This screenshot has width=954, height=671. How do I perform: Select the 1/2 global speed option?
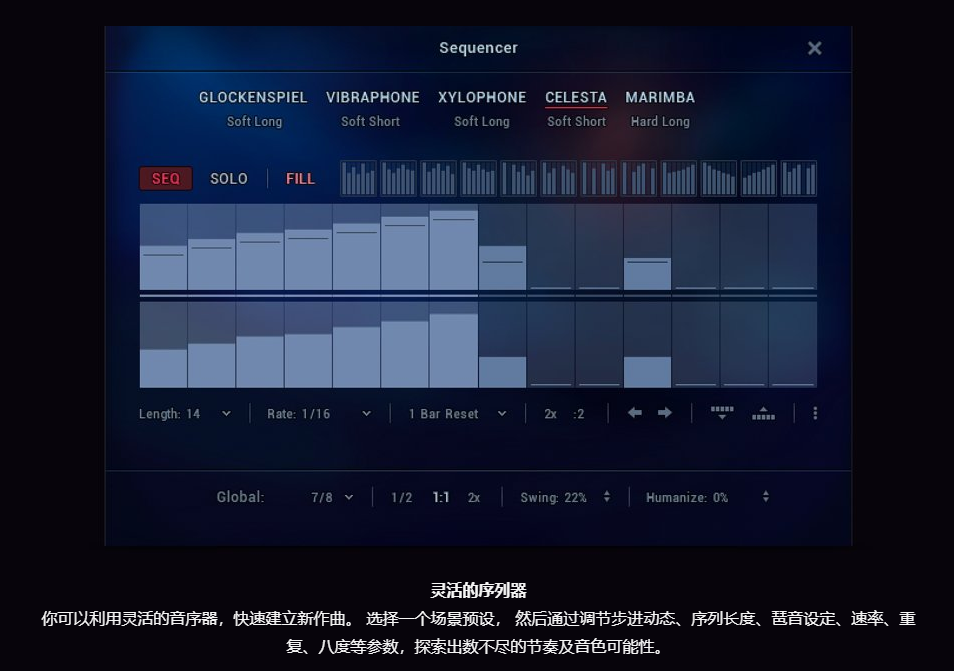click(402, 498)
